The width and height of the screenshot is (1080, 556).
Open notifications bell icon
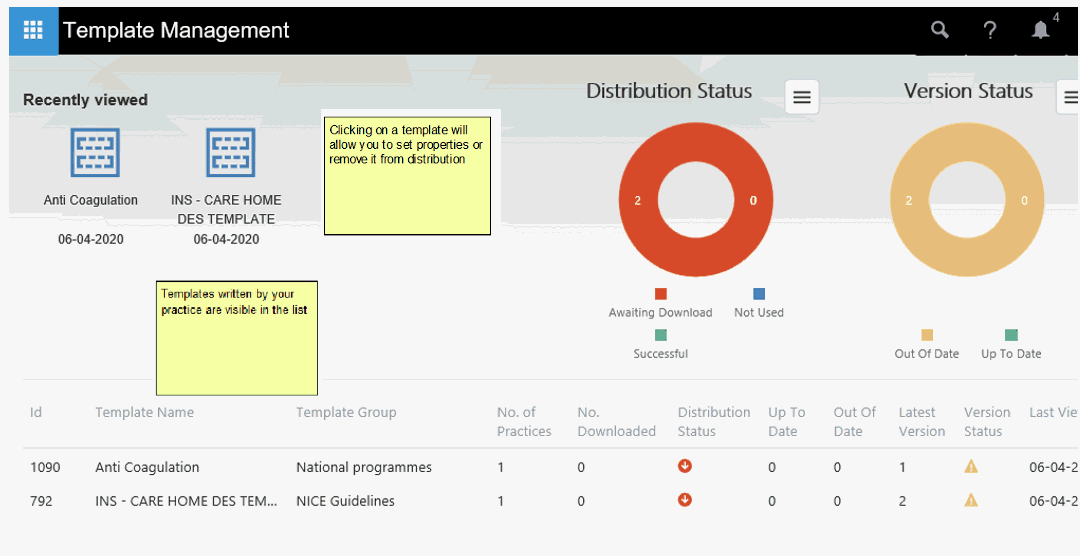pyautogui.click(x=1041, y=30)
